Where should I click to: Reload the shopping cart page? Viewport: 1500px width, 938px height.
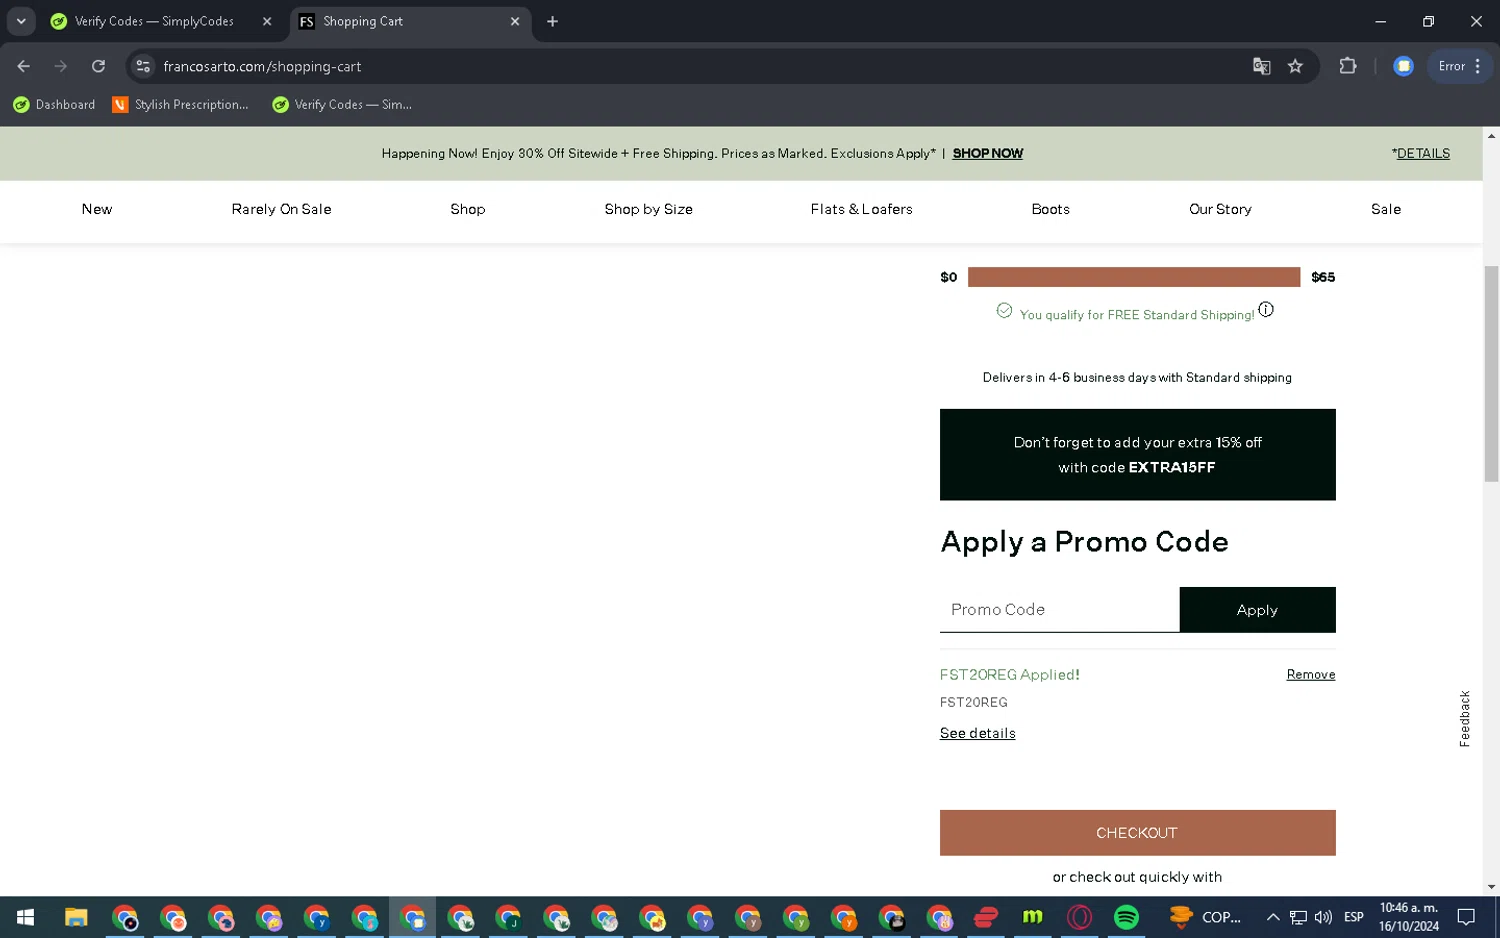[98, 66]
